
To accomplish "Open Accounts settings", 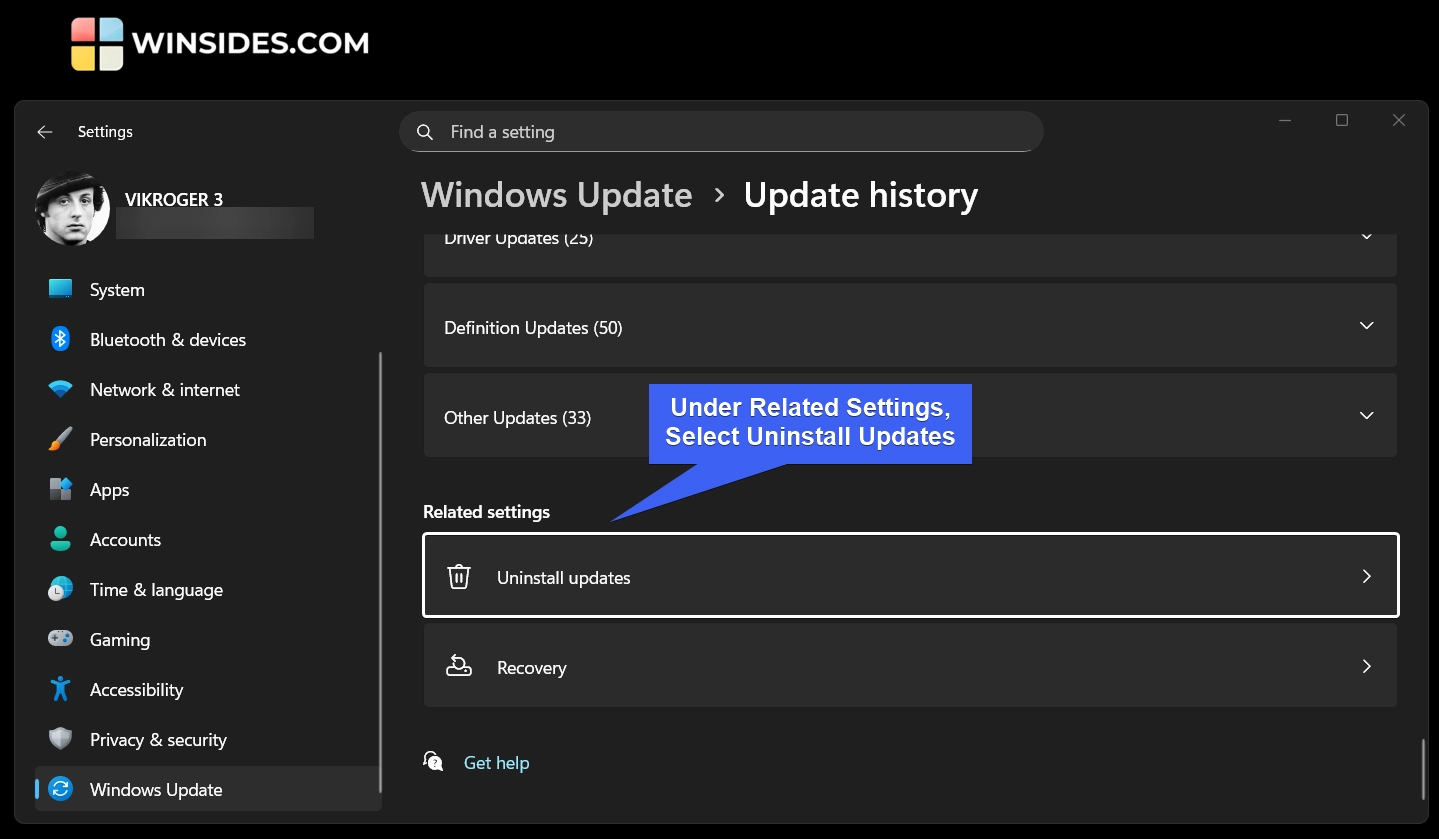I will [126, 539].
